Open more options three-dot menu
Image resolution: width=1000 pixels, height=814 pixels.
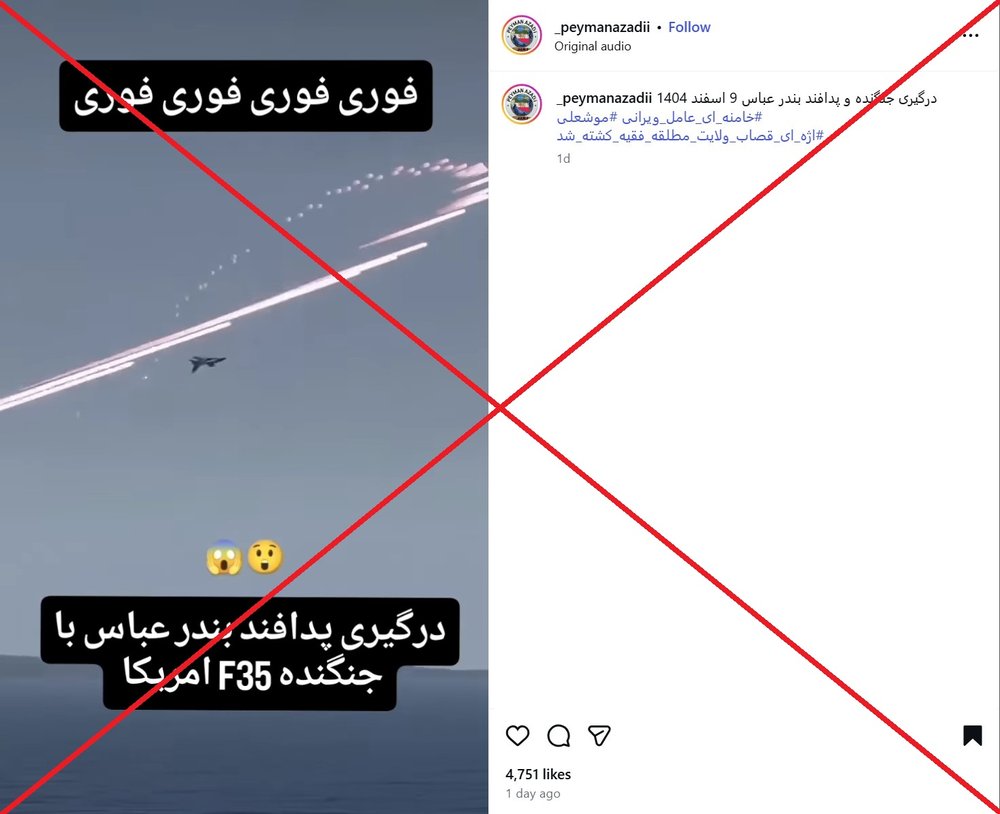click(970, 36)
